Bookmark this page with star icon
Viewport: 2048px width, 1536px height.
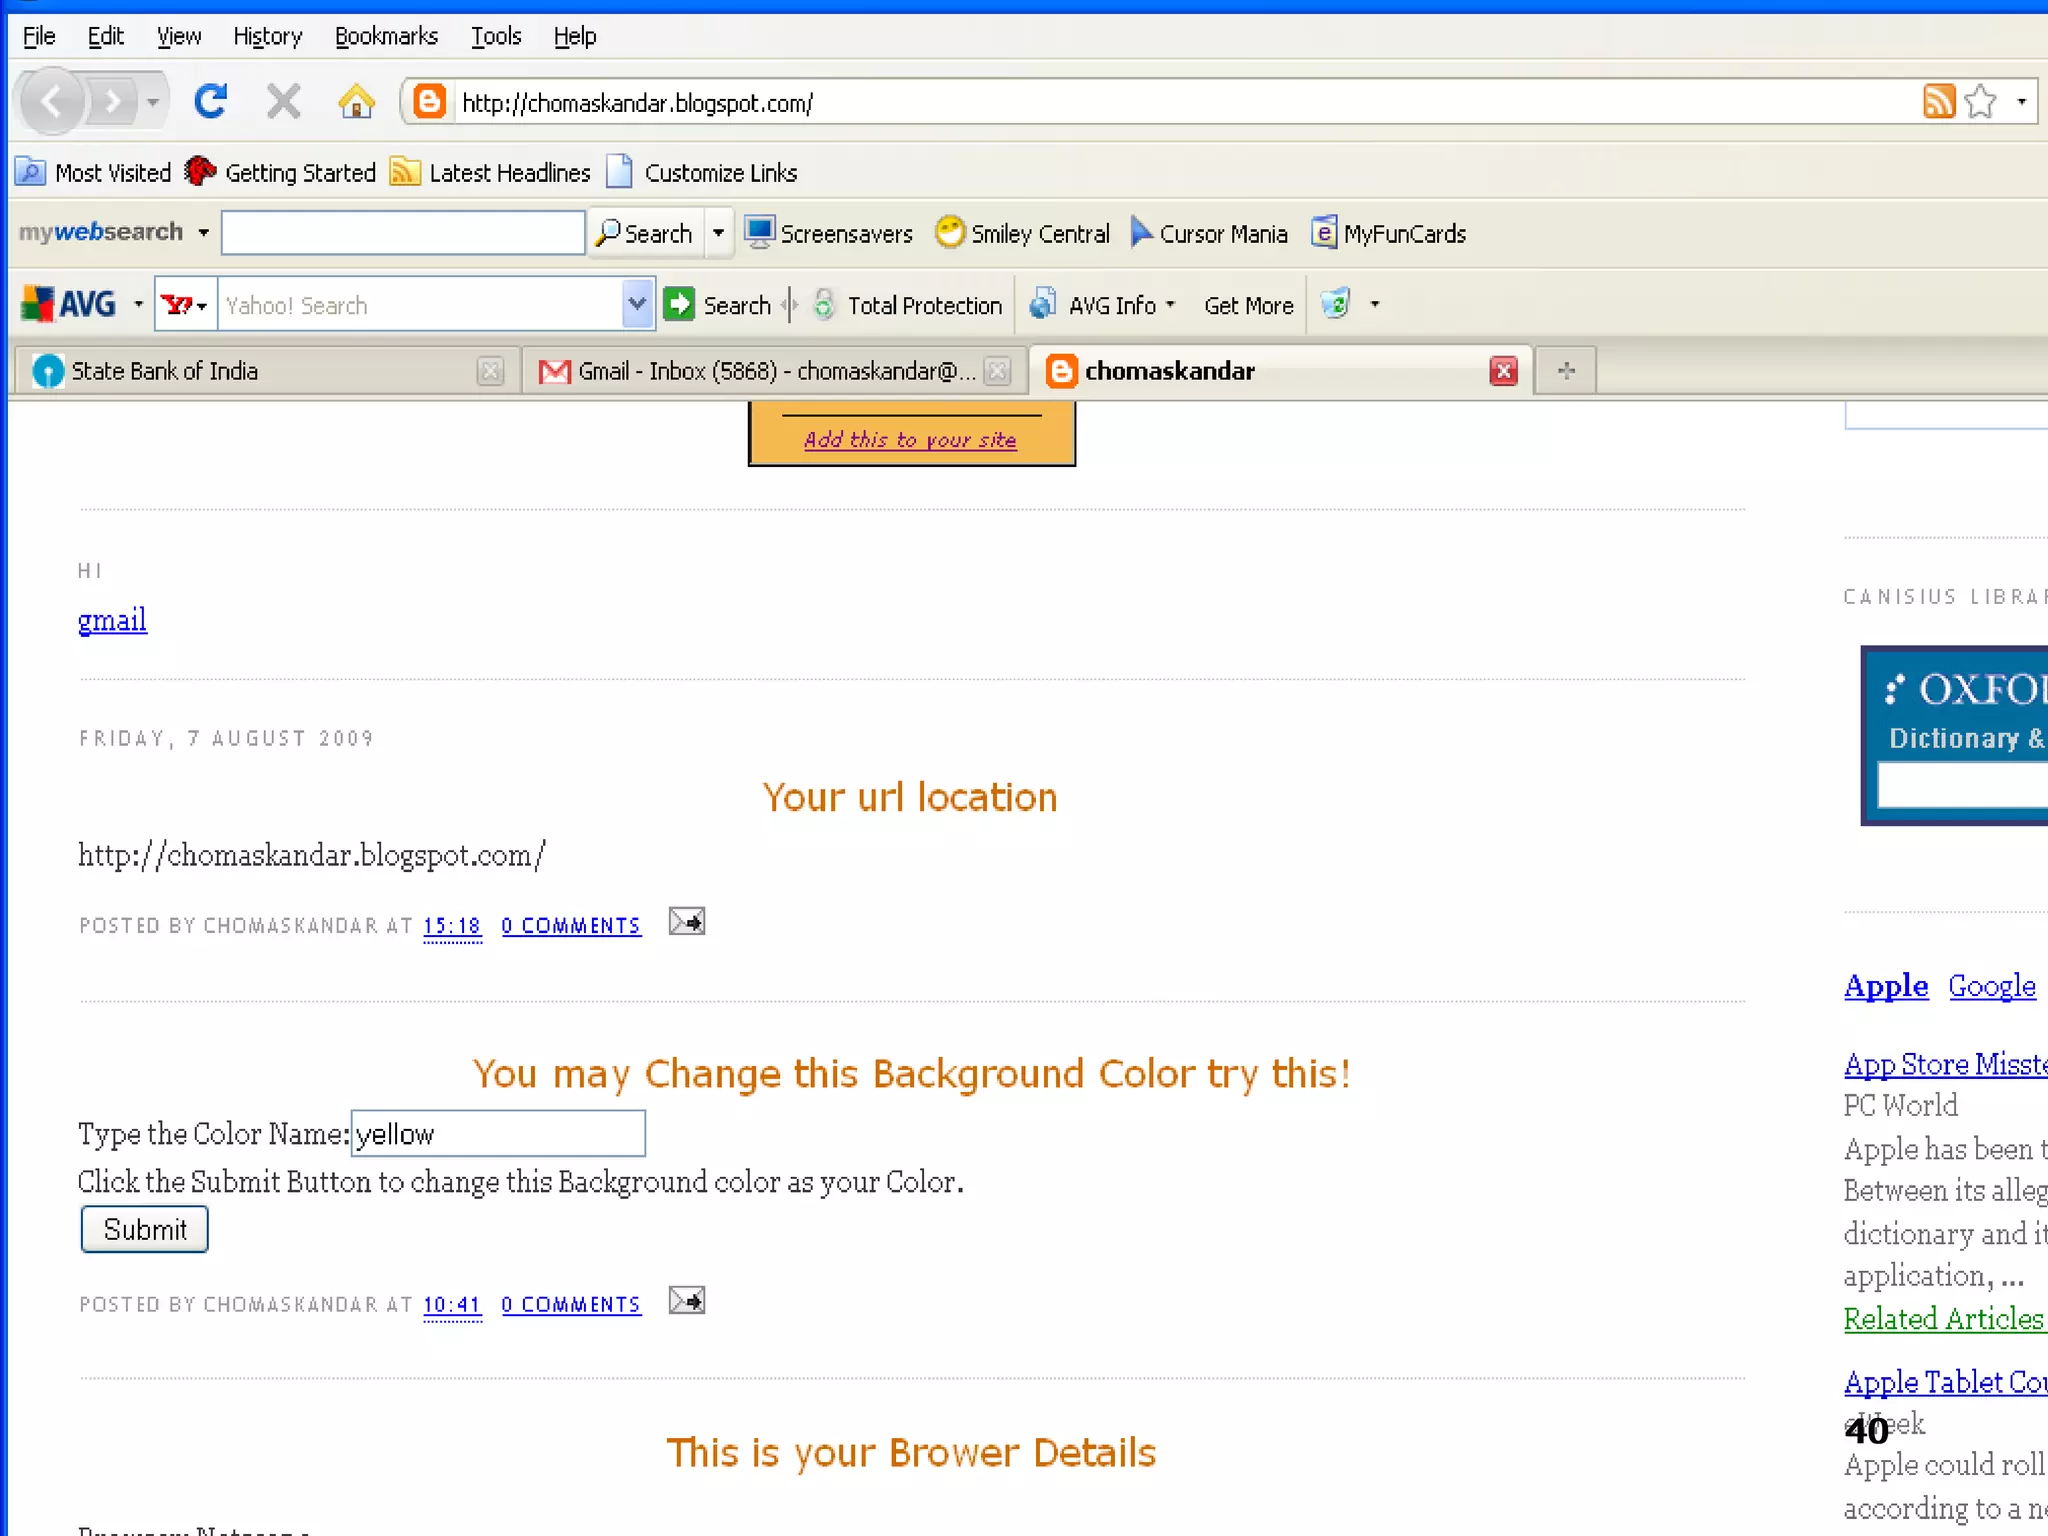tap(1980, 102)
